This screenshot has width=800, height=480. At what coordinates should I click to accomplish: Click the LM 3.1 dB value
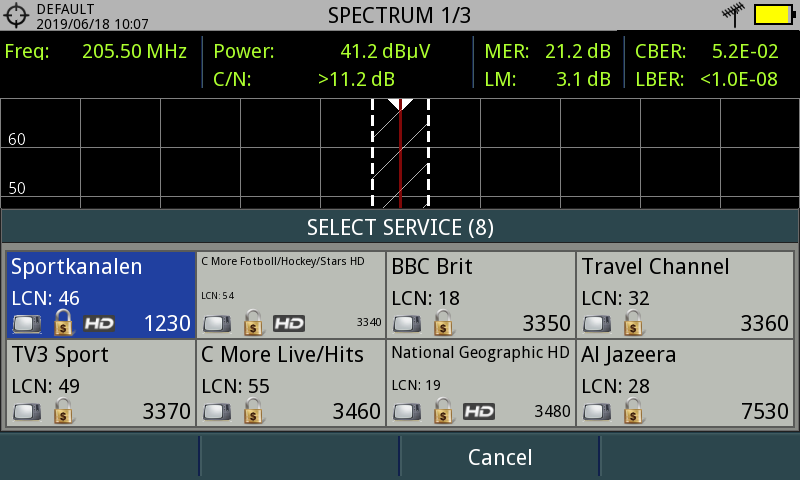pos(583,79)
